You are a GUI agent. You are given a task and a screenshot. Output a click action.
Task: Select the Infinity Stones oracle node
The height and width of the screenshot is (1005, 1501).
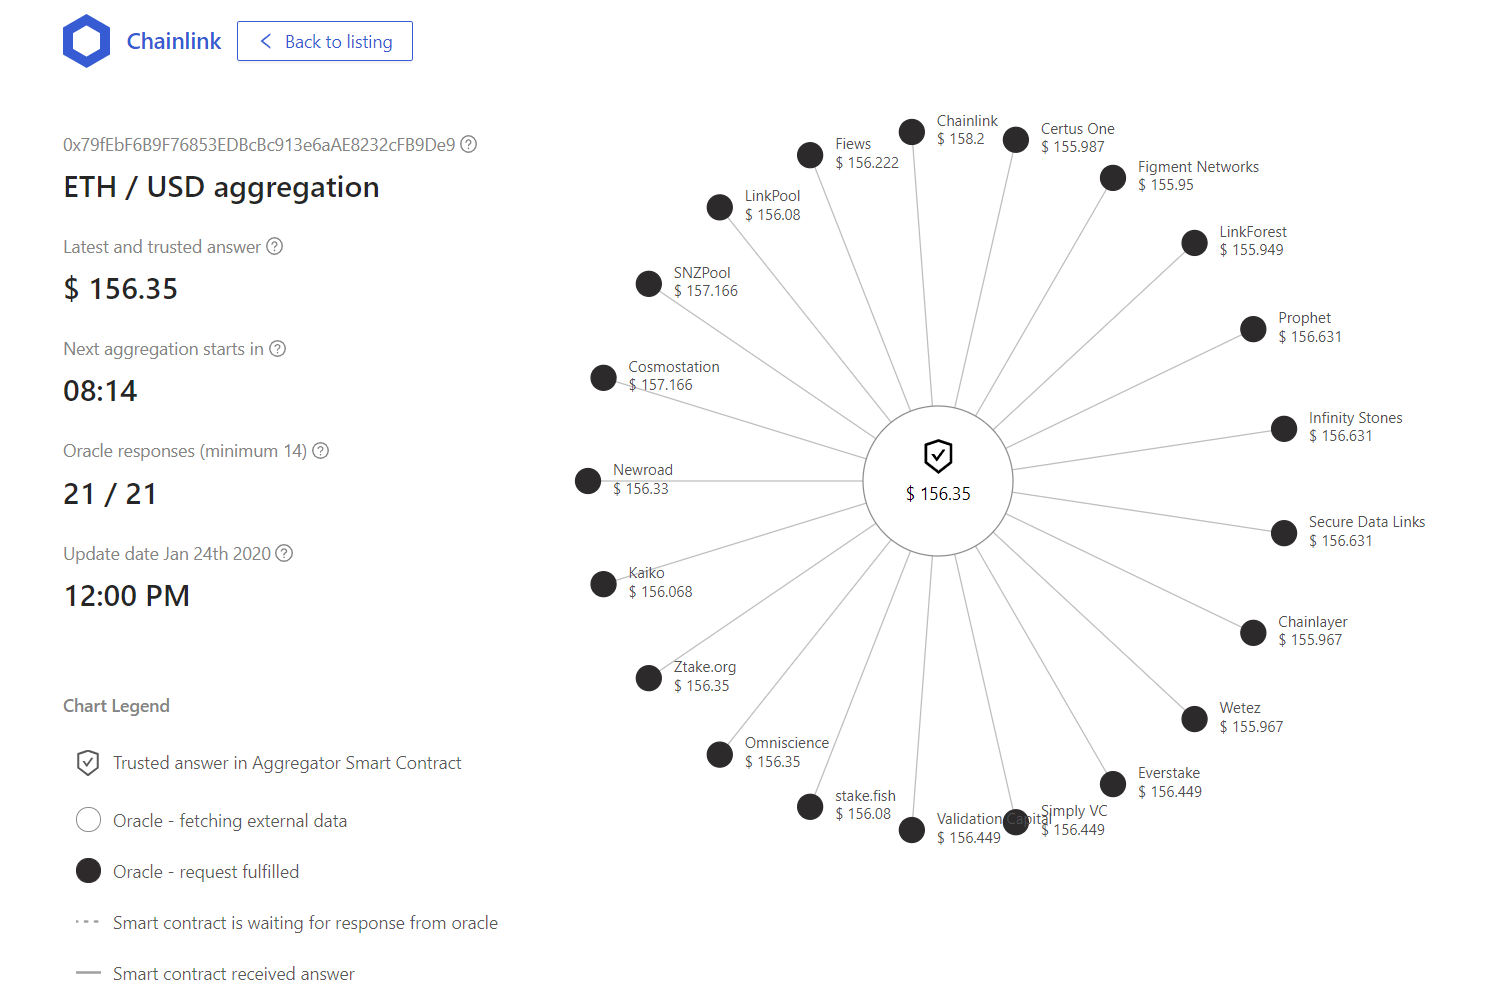point(1284,428)
